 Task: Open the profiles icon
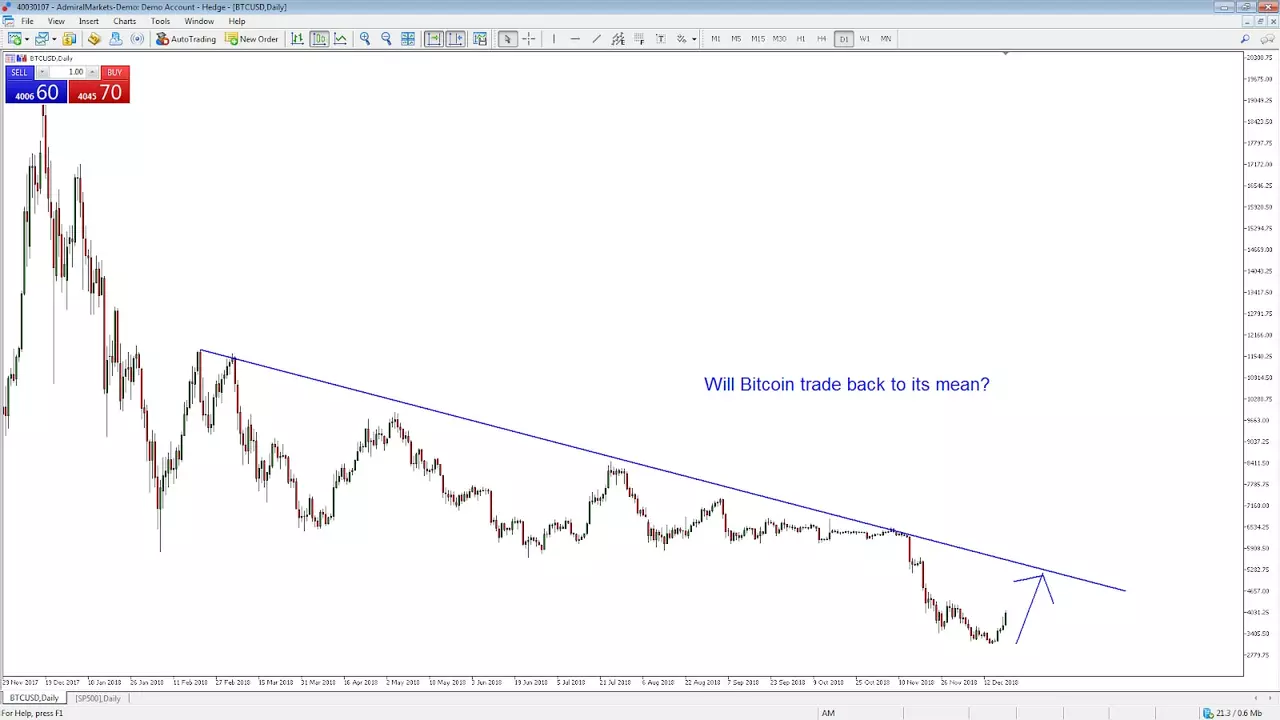click(x=41, y=39)
